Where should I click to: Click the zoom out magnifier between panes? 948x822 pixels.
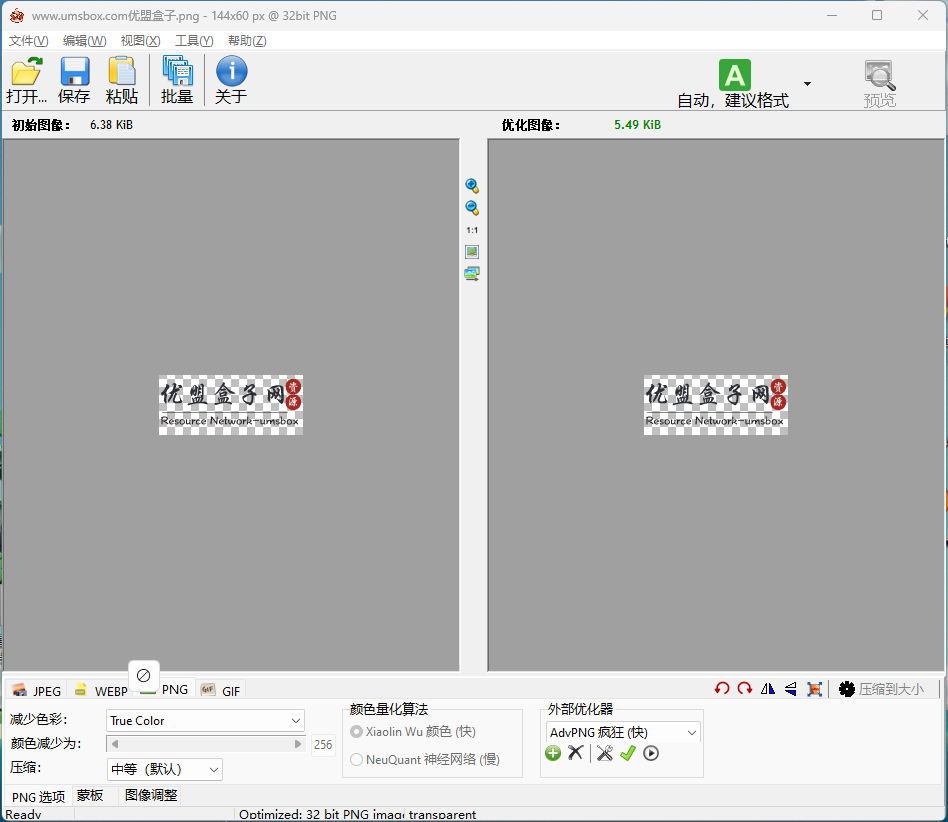(472, 208)
